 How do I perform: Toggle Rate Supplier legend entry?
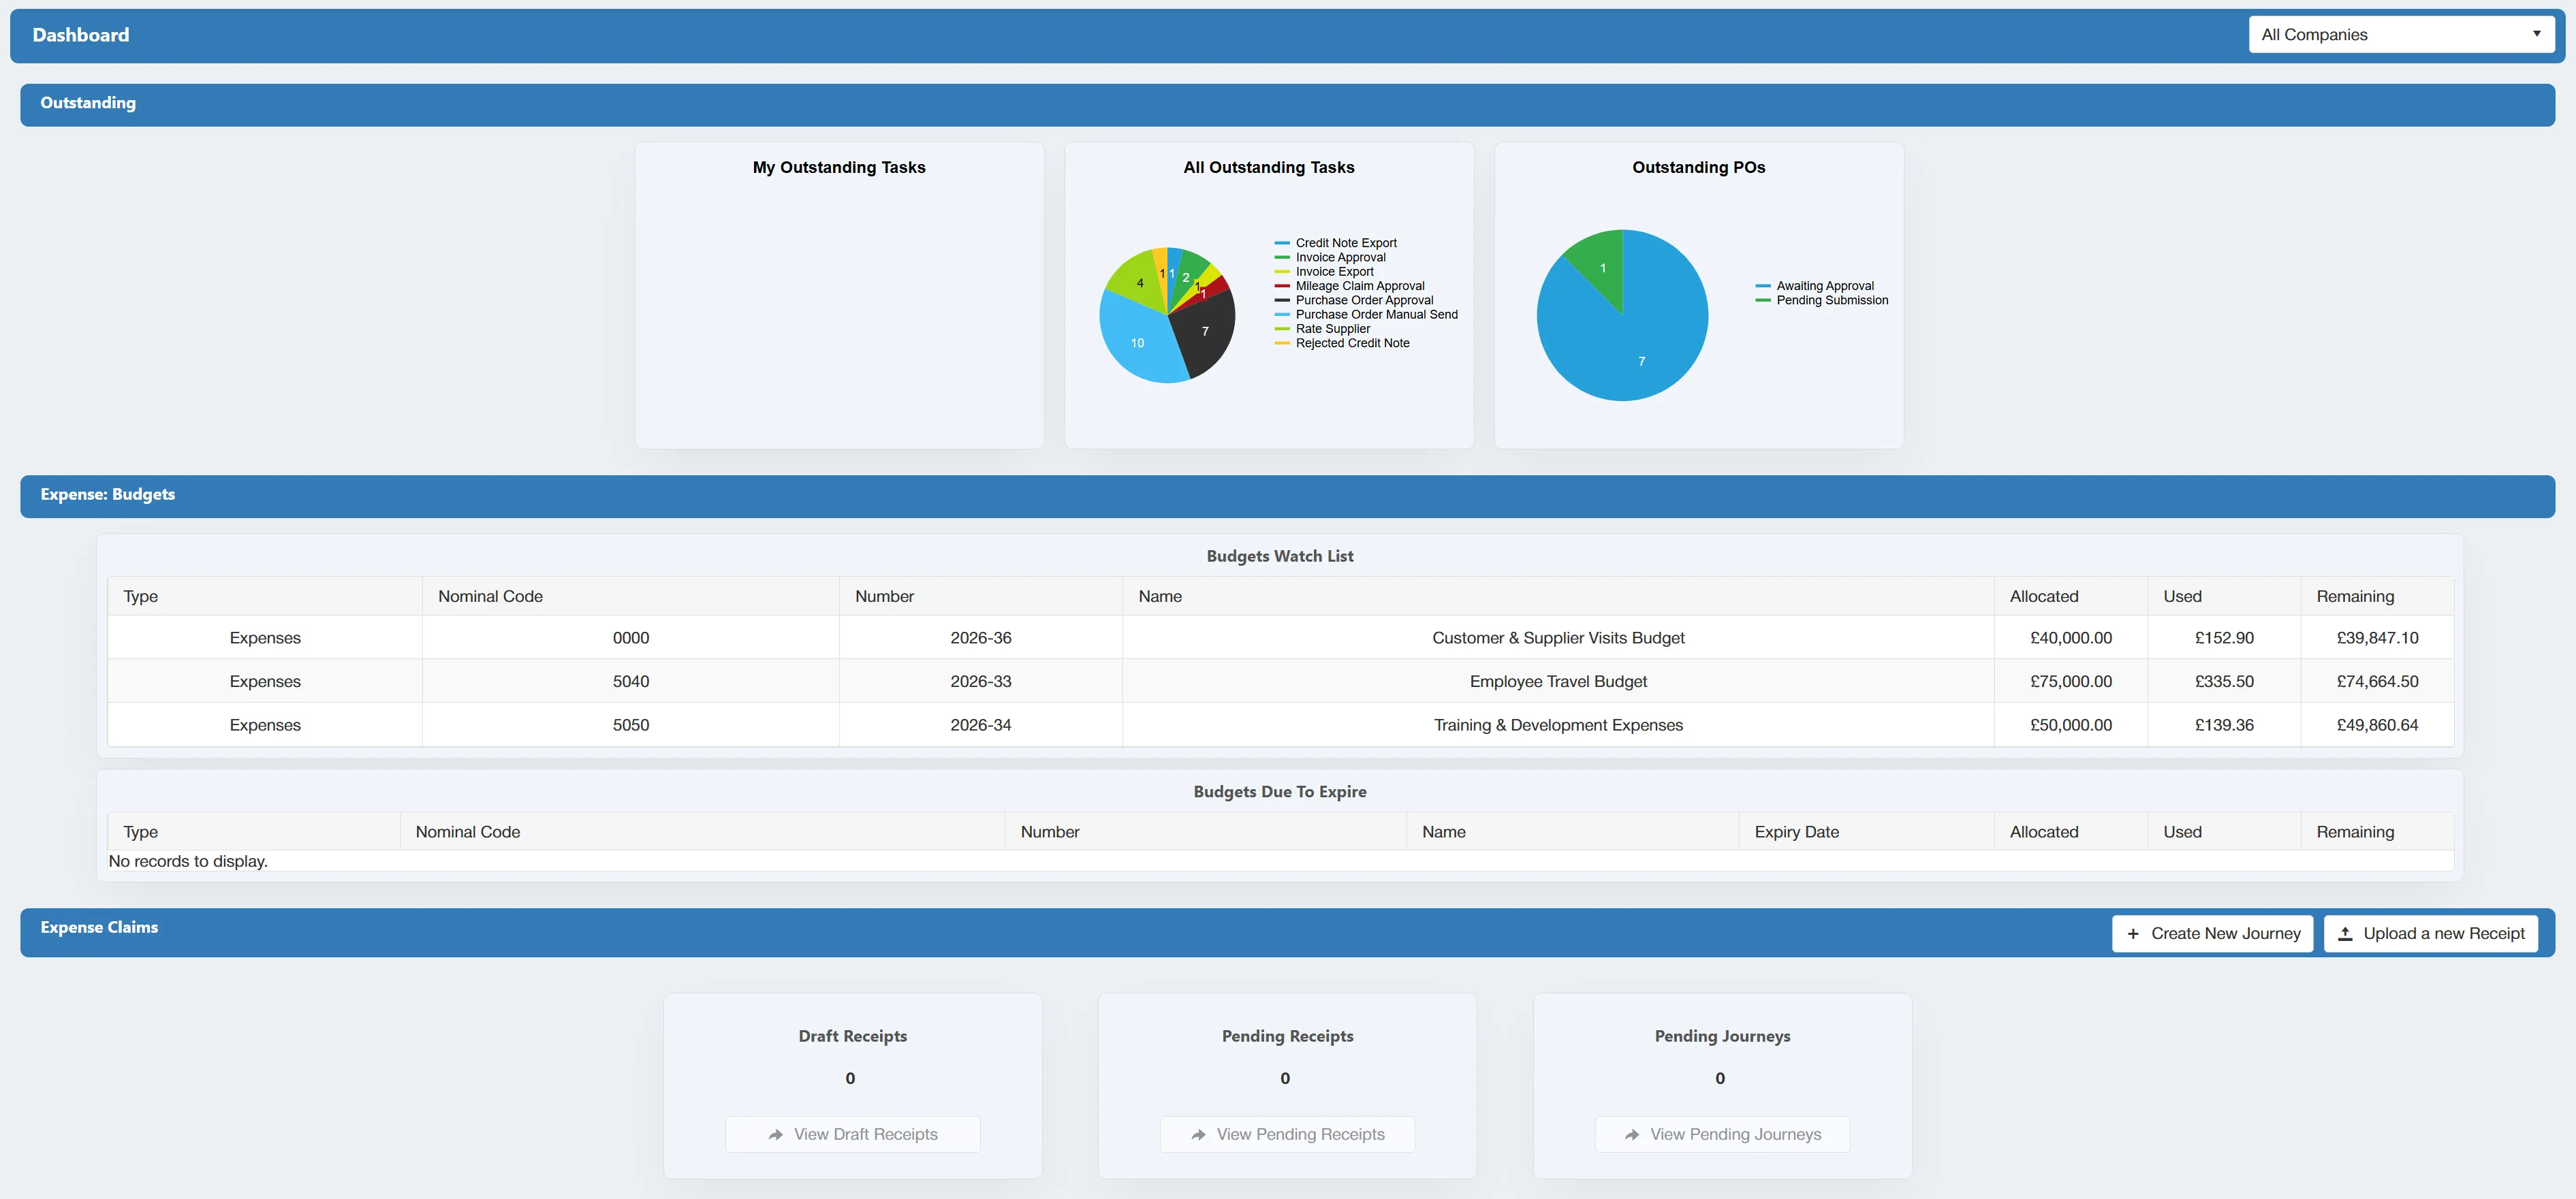click(1322, 328)
